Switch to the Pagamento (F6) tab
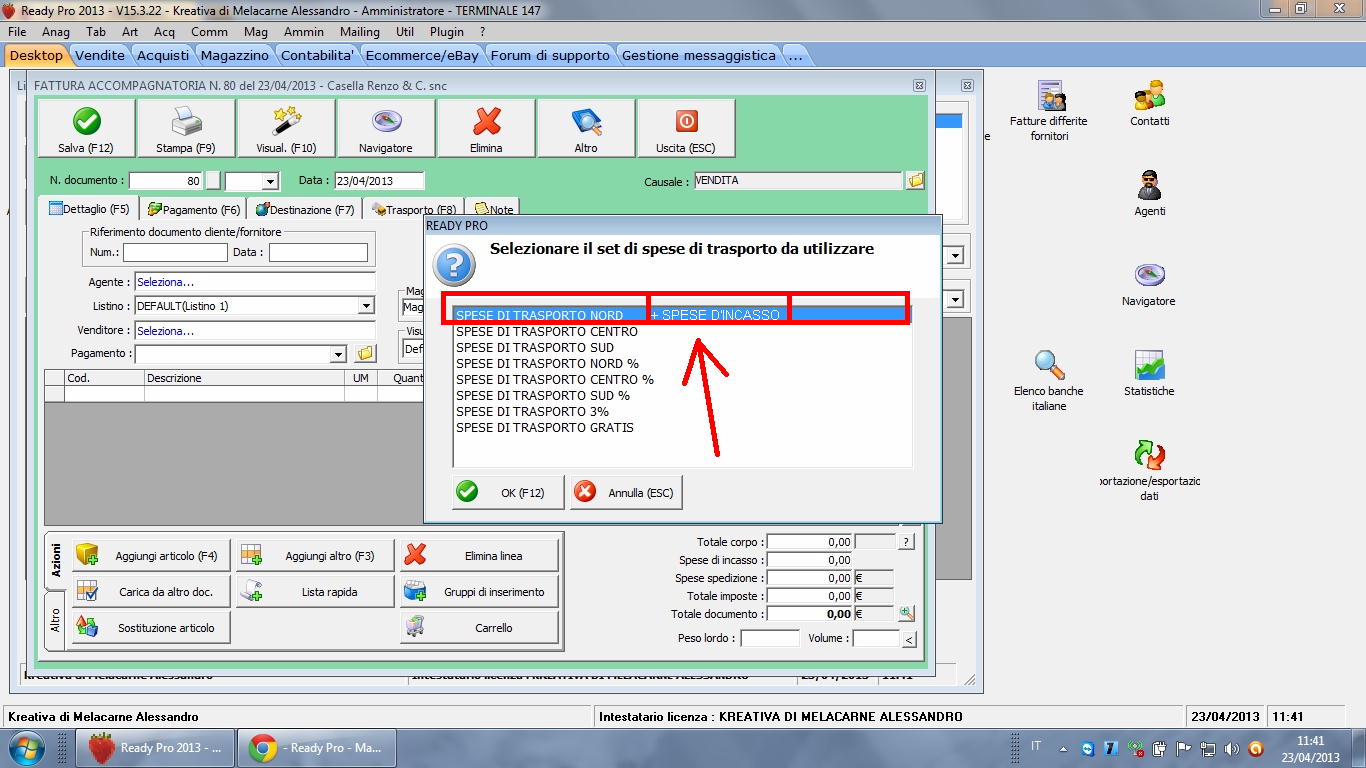The width and height of the screenshot is (1366, 768). (x=194, y=209)
